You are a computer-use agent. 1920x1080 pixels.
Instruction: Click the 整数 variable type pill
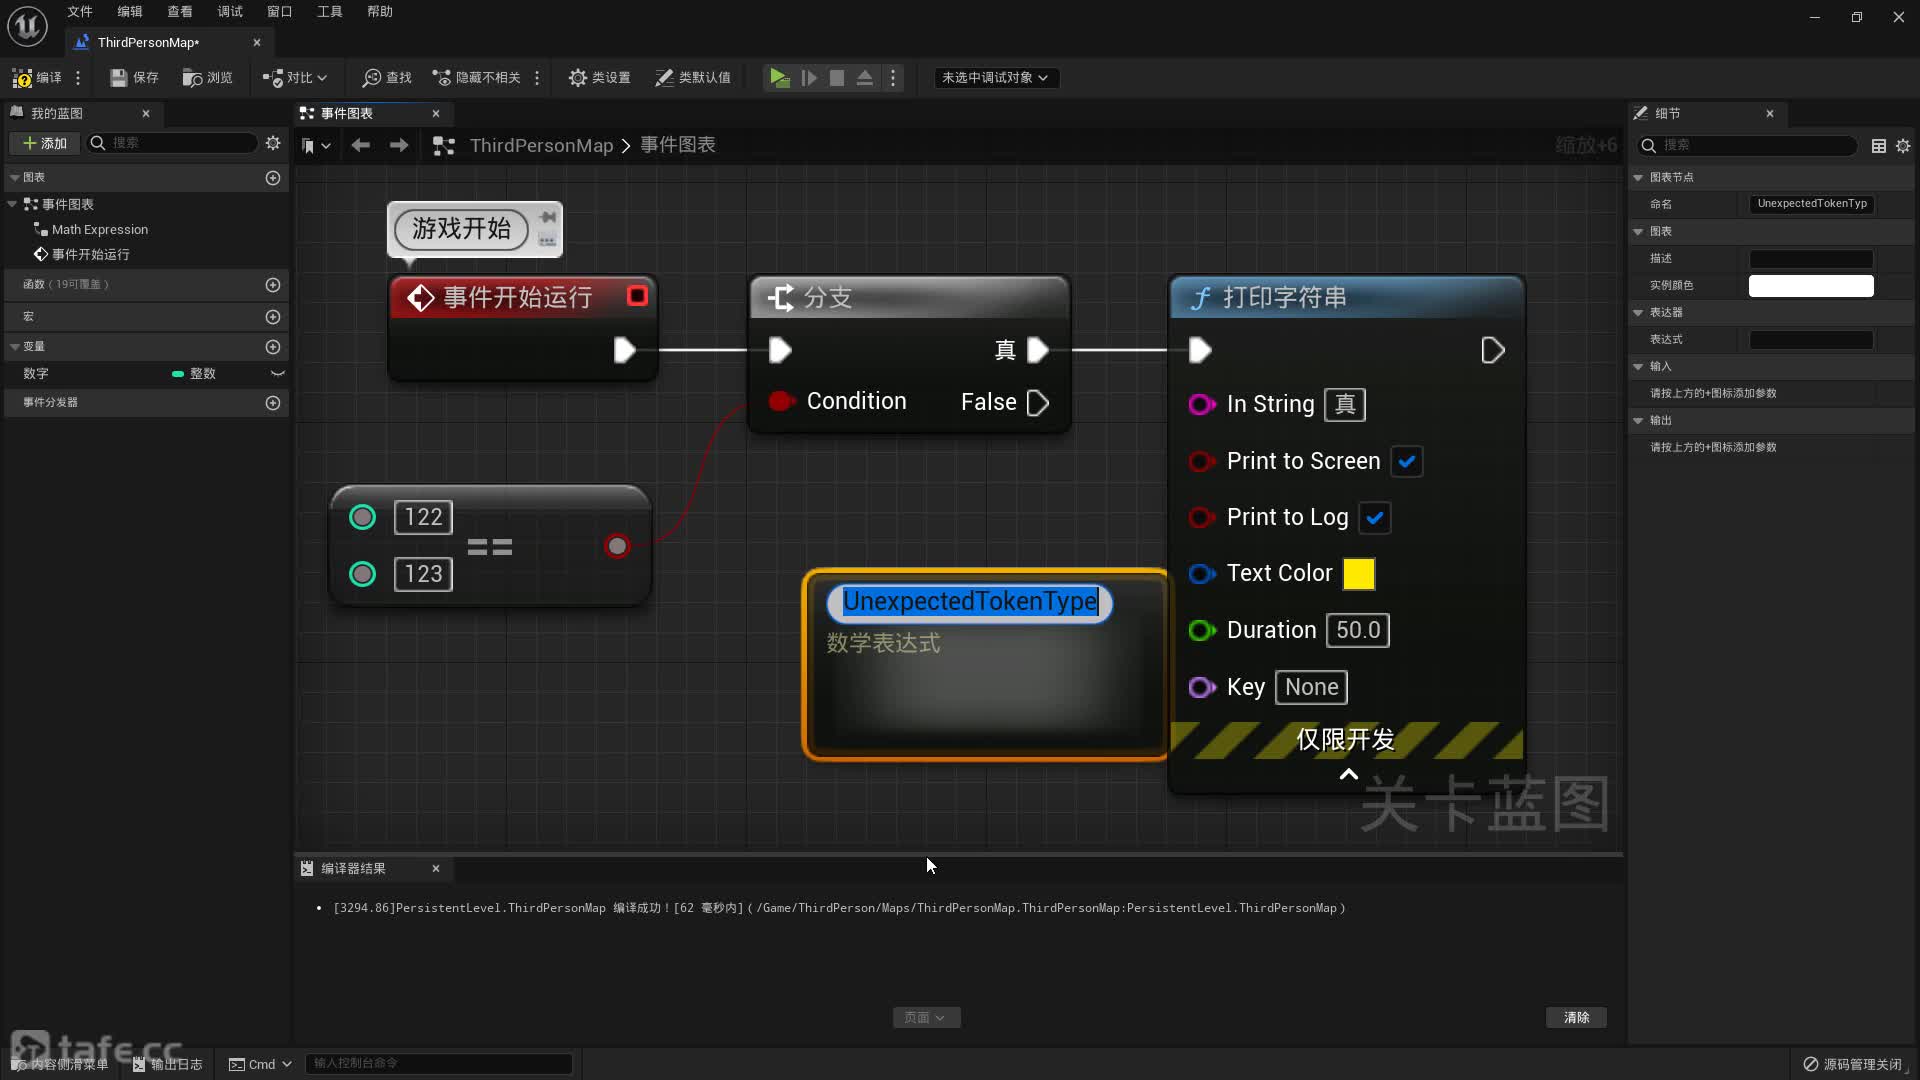pos(194,374)
